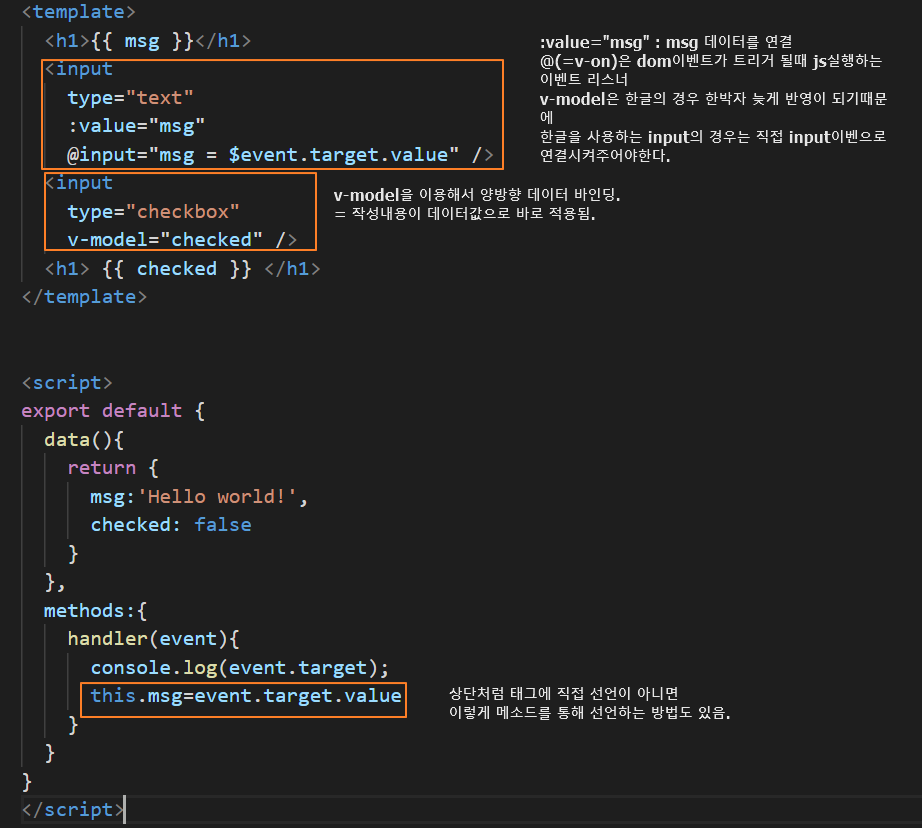Viewport: 922px width, 828px height.
Task: Click the closing </template> tag
Action: point(84,297)
